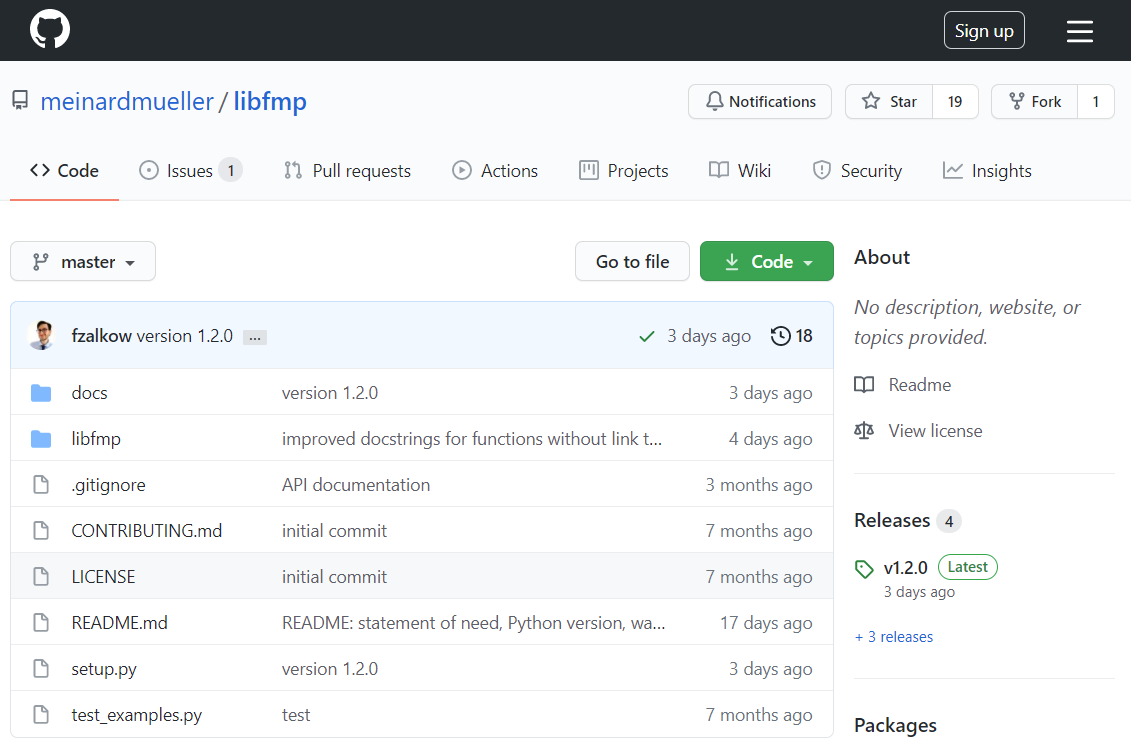Click the fzalkow avatar thumbnail

[42, 336]
